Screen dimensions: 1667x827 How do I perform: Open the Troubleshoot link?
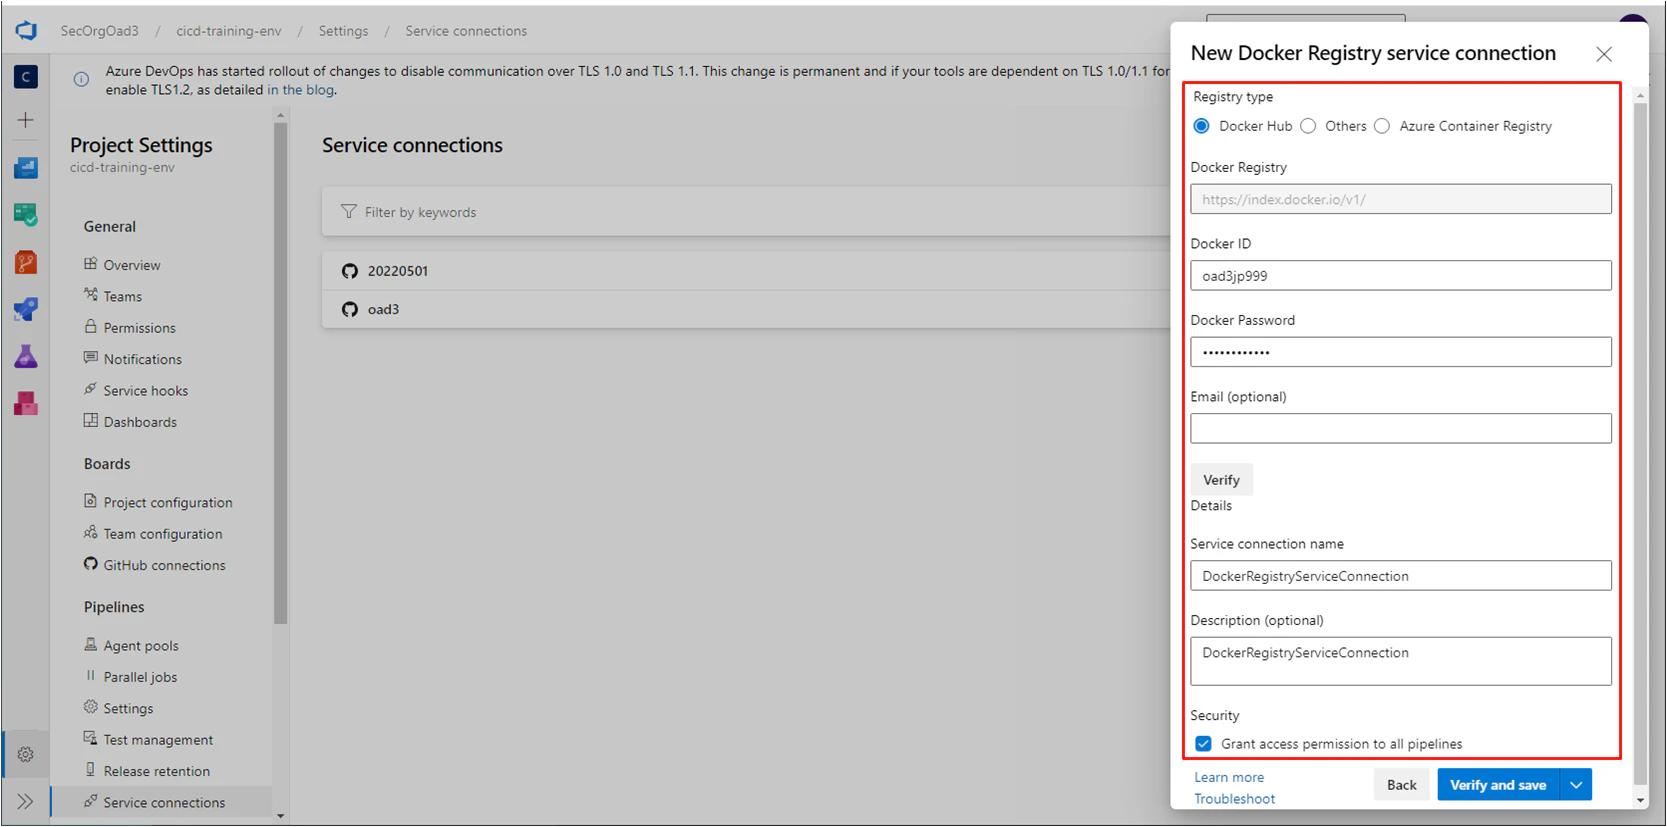[x=1235, y=799]
